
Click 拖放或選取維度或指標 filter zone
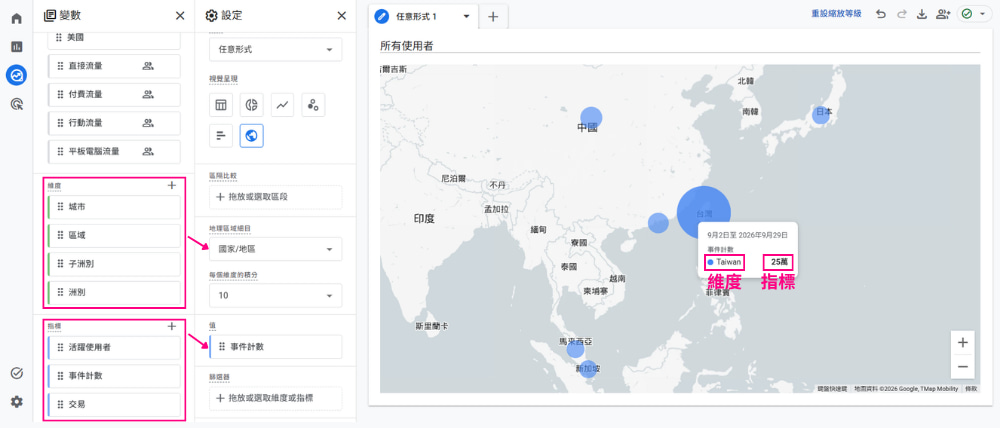[276, 399]
